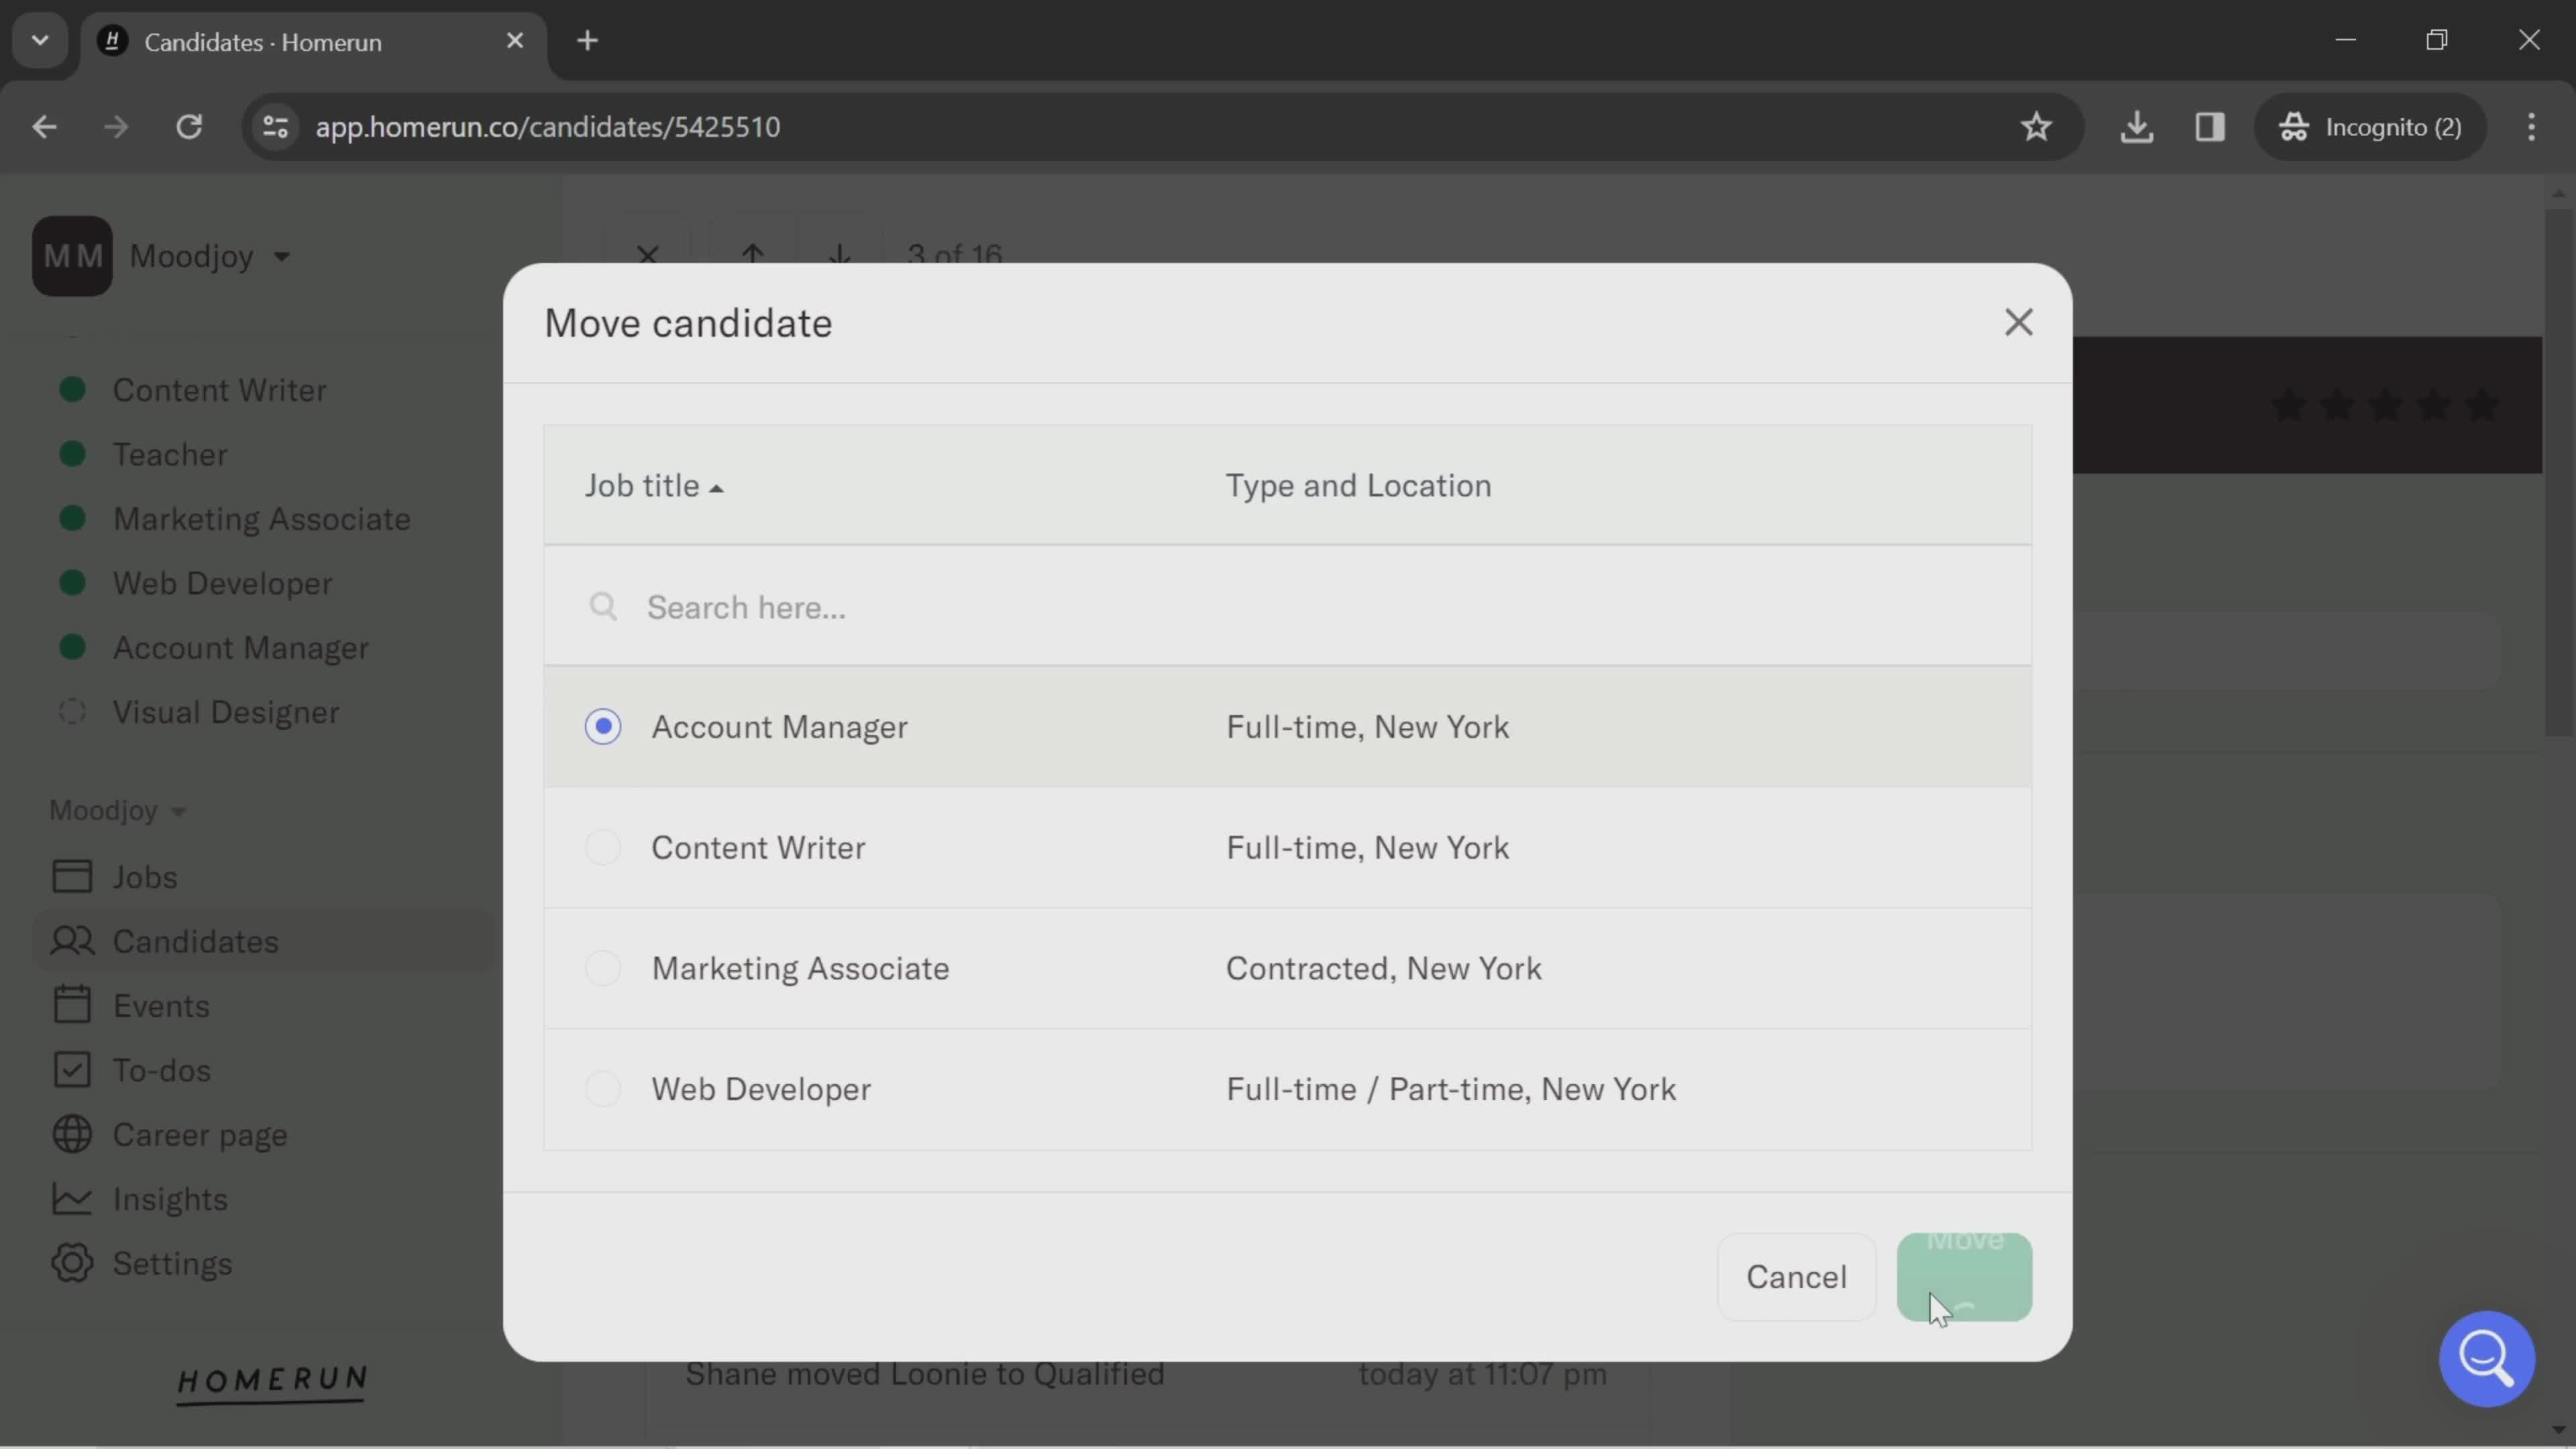The height and width of the screenshot is (1449, 2576).
Task: Click the browser back arrow
Action: pos(44,127)
